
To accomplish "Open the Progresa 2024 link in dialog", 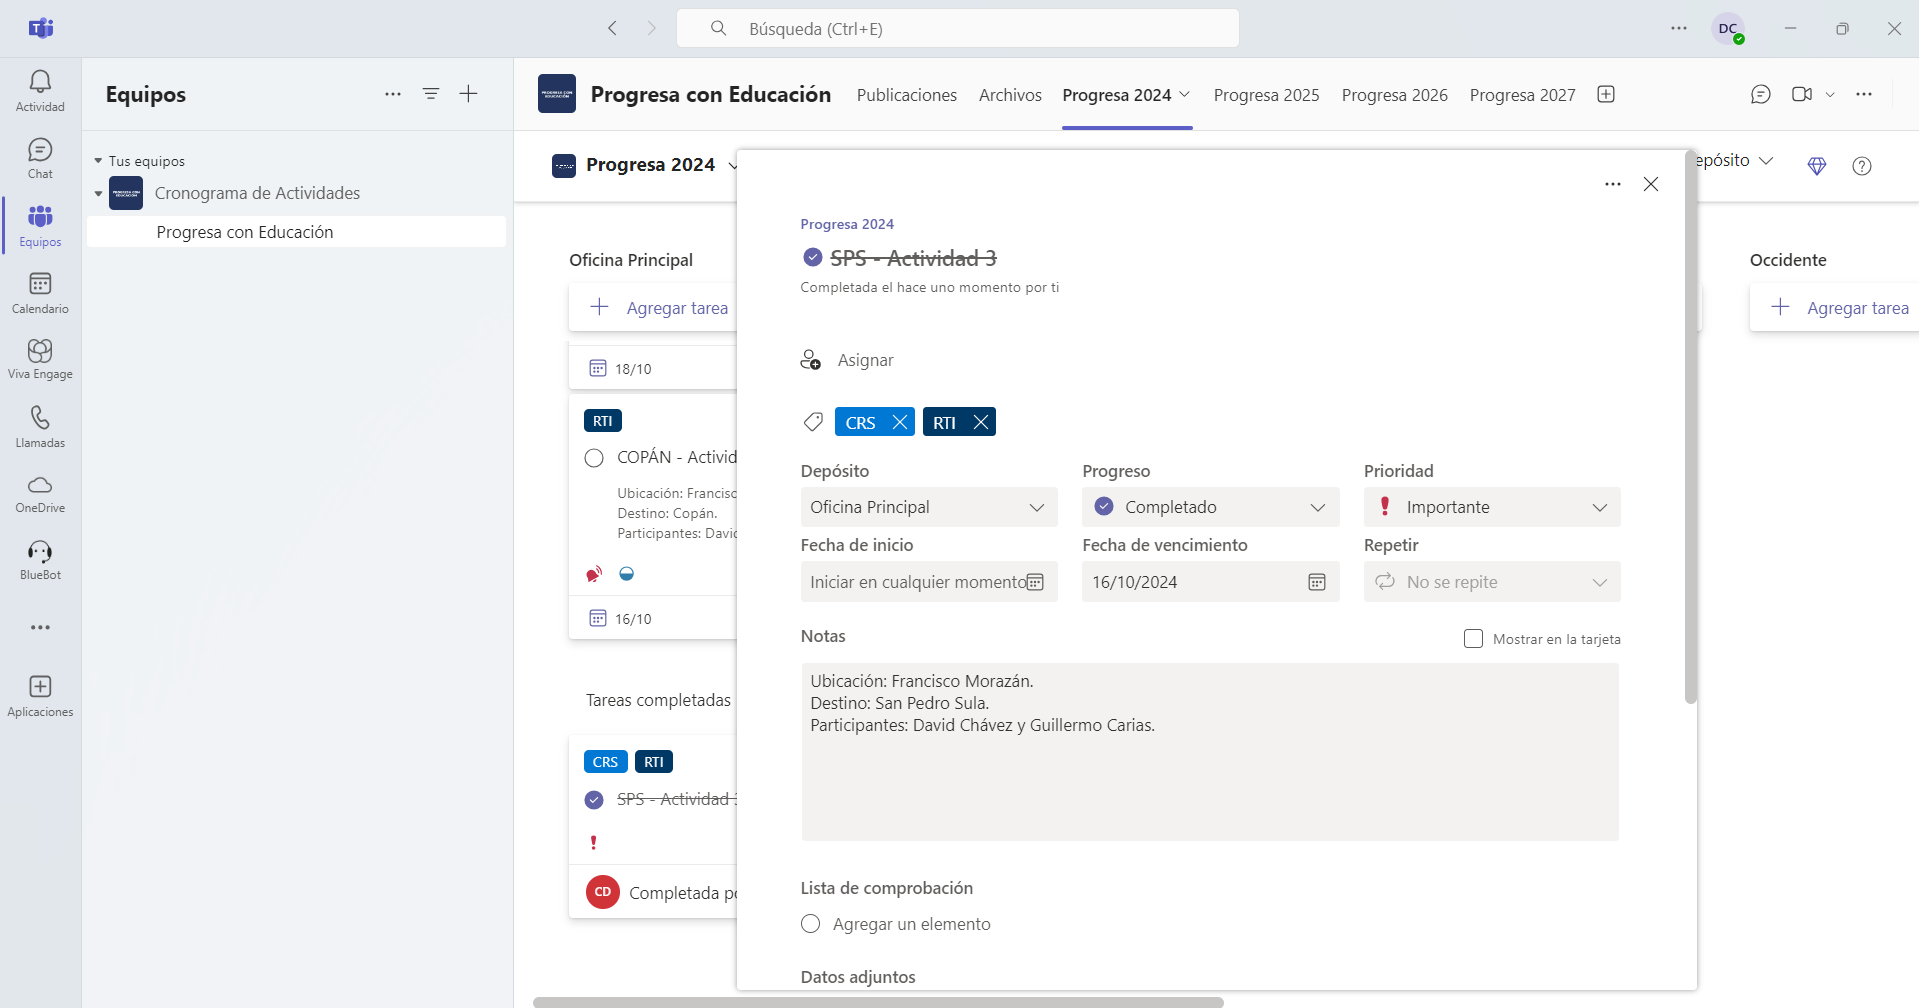I will 847,224.
